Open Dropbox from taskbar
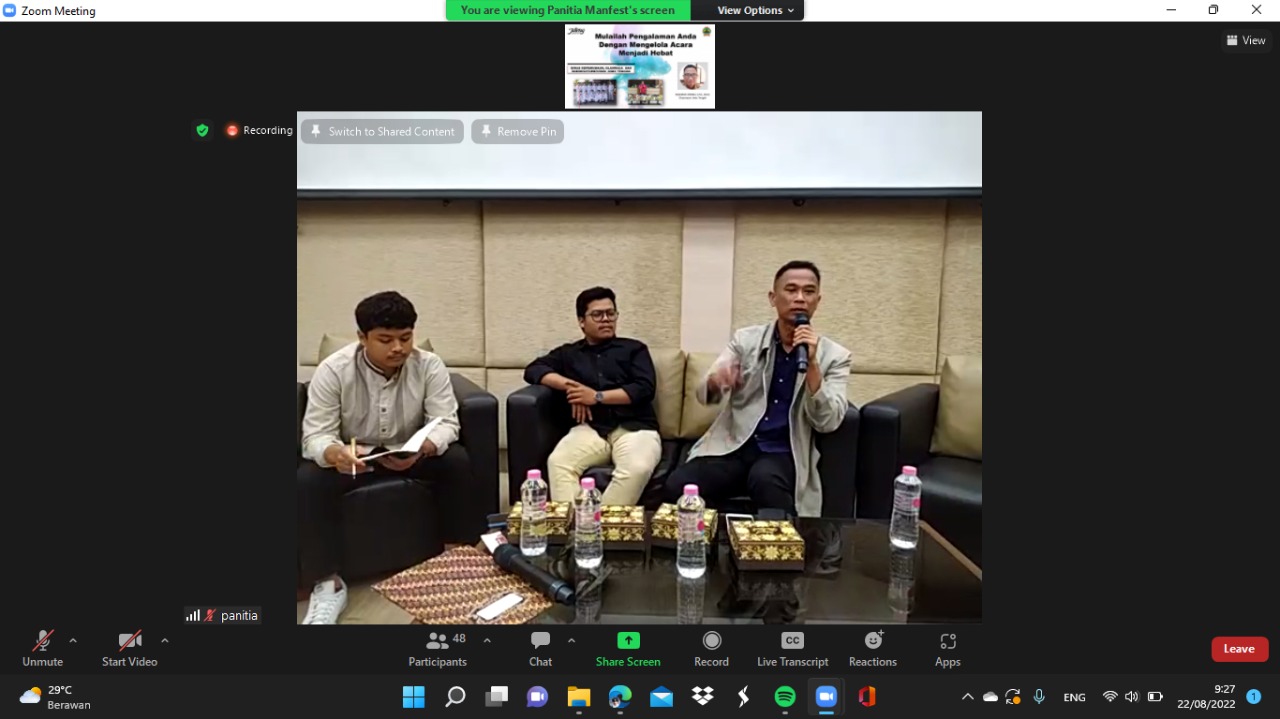Screen dimensions: 1280x719 pyautogui.click(x=703, y=696)
